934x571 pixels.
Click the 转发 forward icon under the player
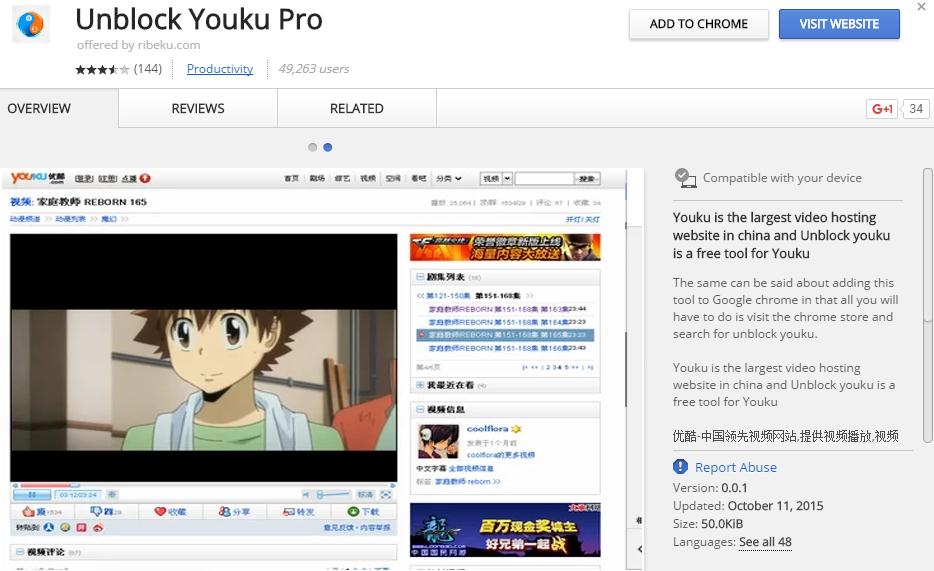pyautogui.click(x=289, y=511)
